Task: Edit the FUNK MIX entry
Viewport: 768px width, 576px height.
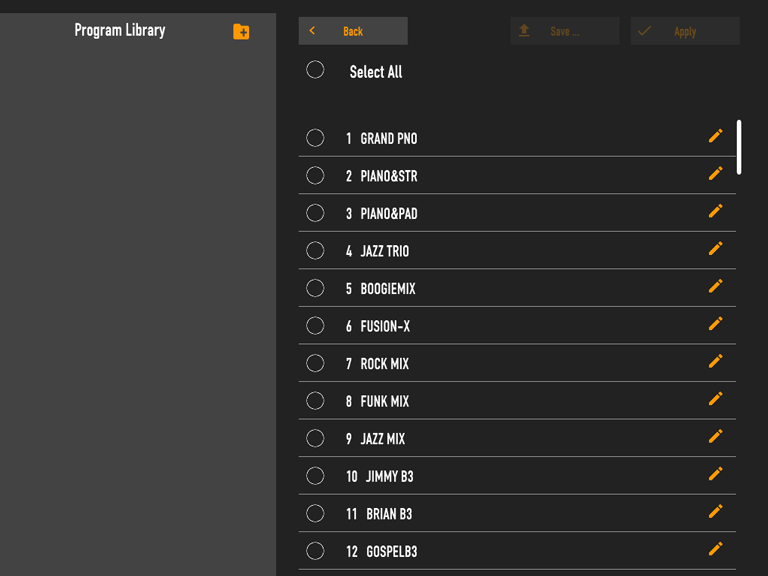Action: [716, 399]
